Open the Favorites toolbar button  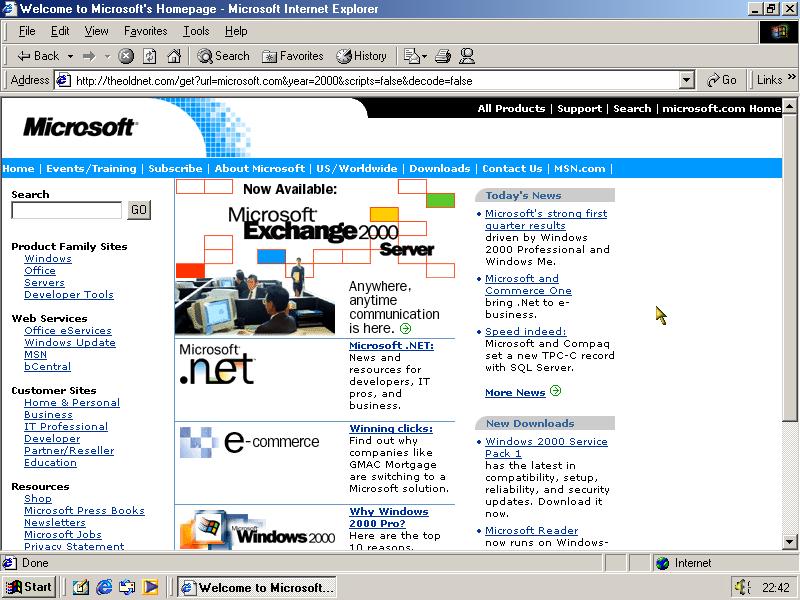292,56
